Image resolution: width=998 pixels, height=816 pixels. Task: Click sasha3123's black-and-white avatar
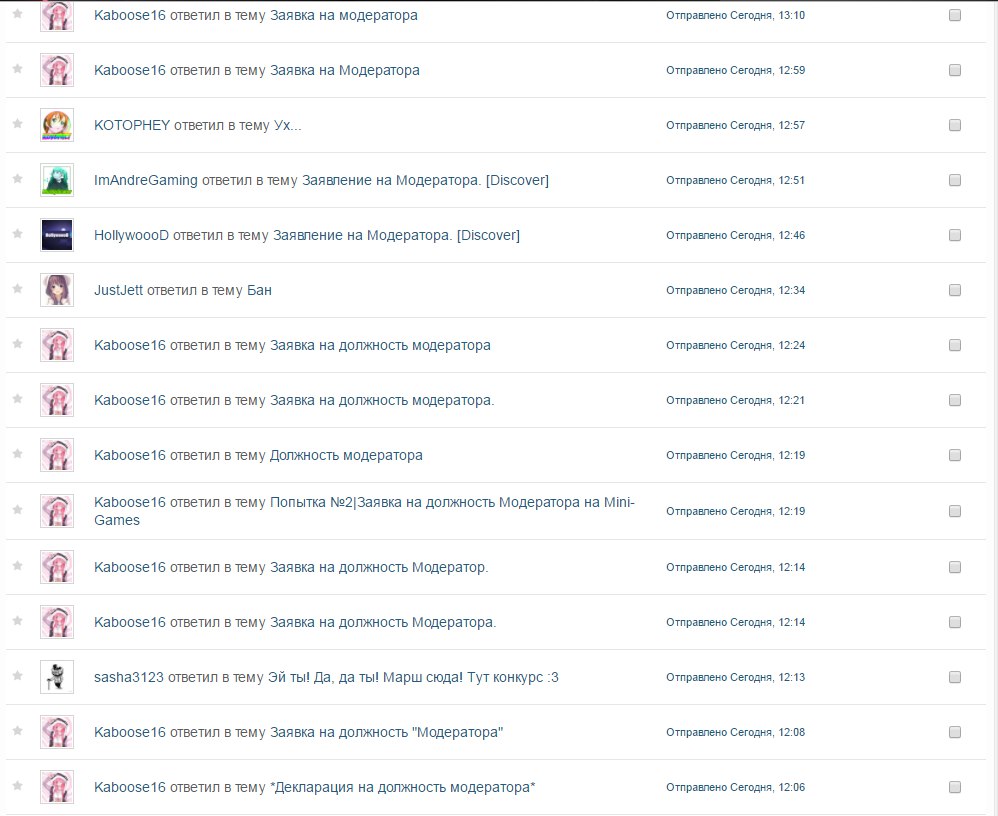tap(57, 677)
